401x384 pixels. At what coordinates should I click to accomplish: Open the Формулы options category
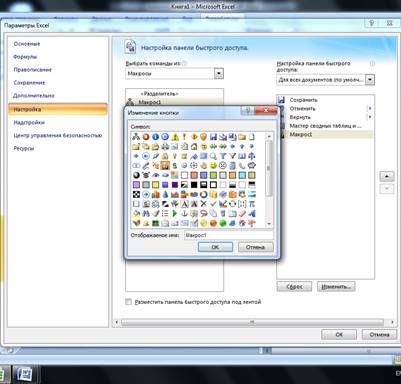pyautogui.click(x=25, y=57)
